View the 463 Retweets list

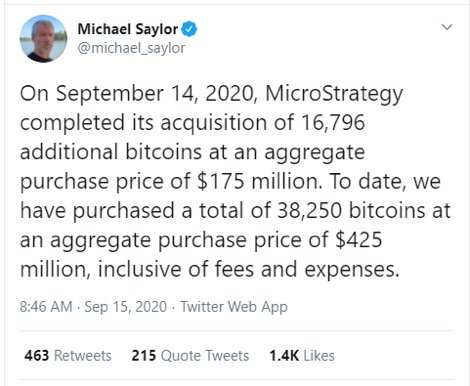pos(68,356)
